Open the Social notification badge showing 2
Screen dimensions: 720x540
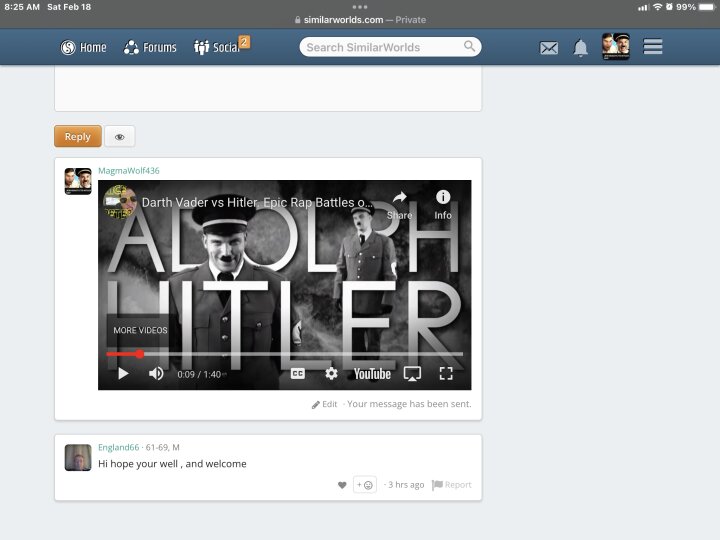coord(244,42)
